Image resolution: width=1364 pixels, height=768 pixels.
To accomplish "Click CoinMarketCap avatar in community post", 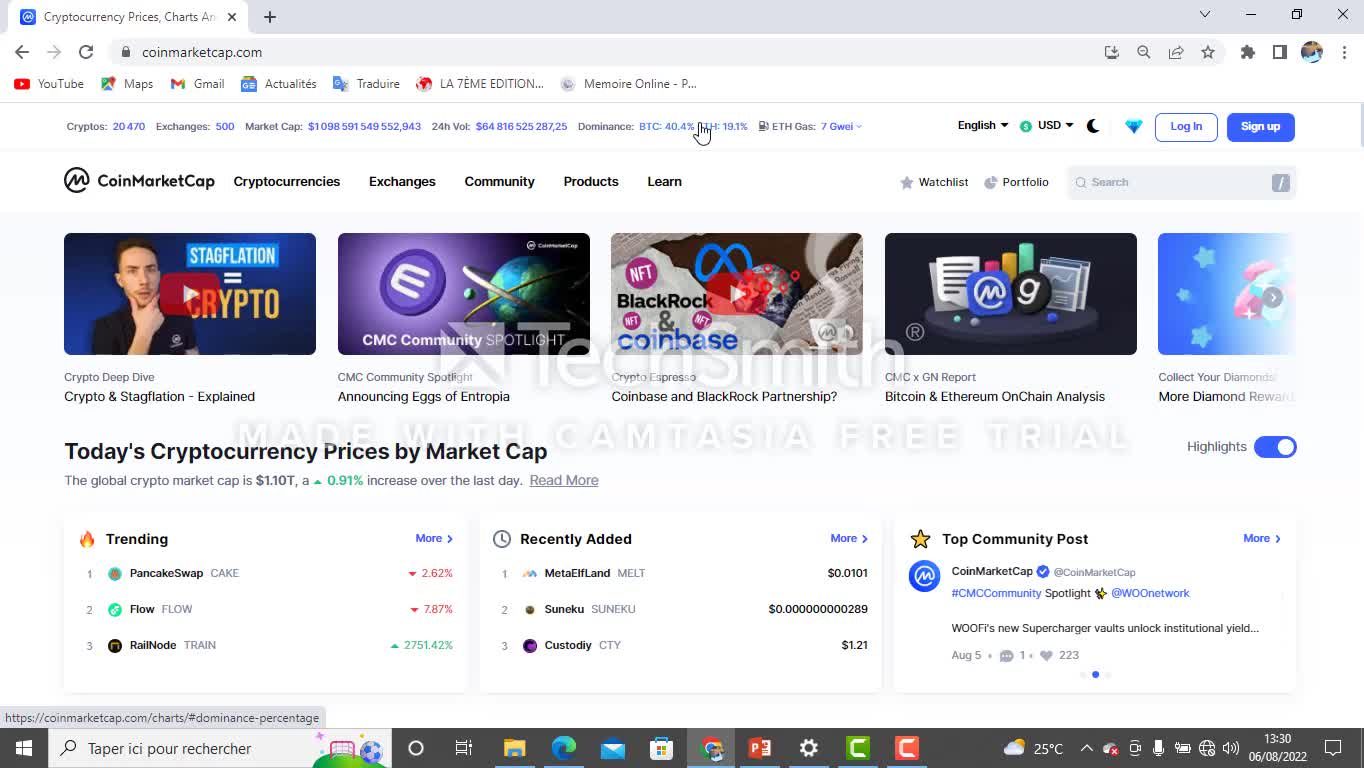I will [x=925, y=576].
